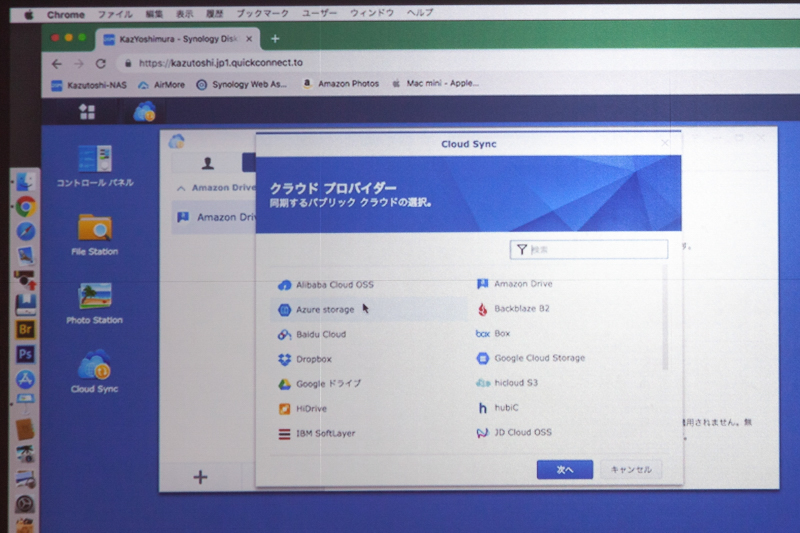Open AirMore bookmark

(x=162, y=85)
